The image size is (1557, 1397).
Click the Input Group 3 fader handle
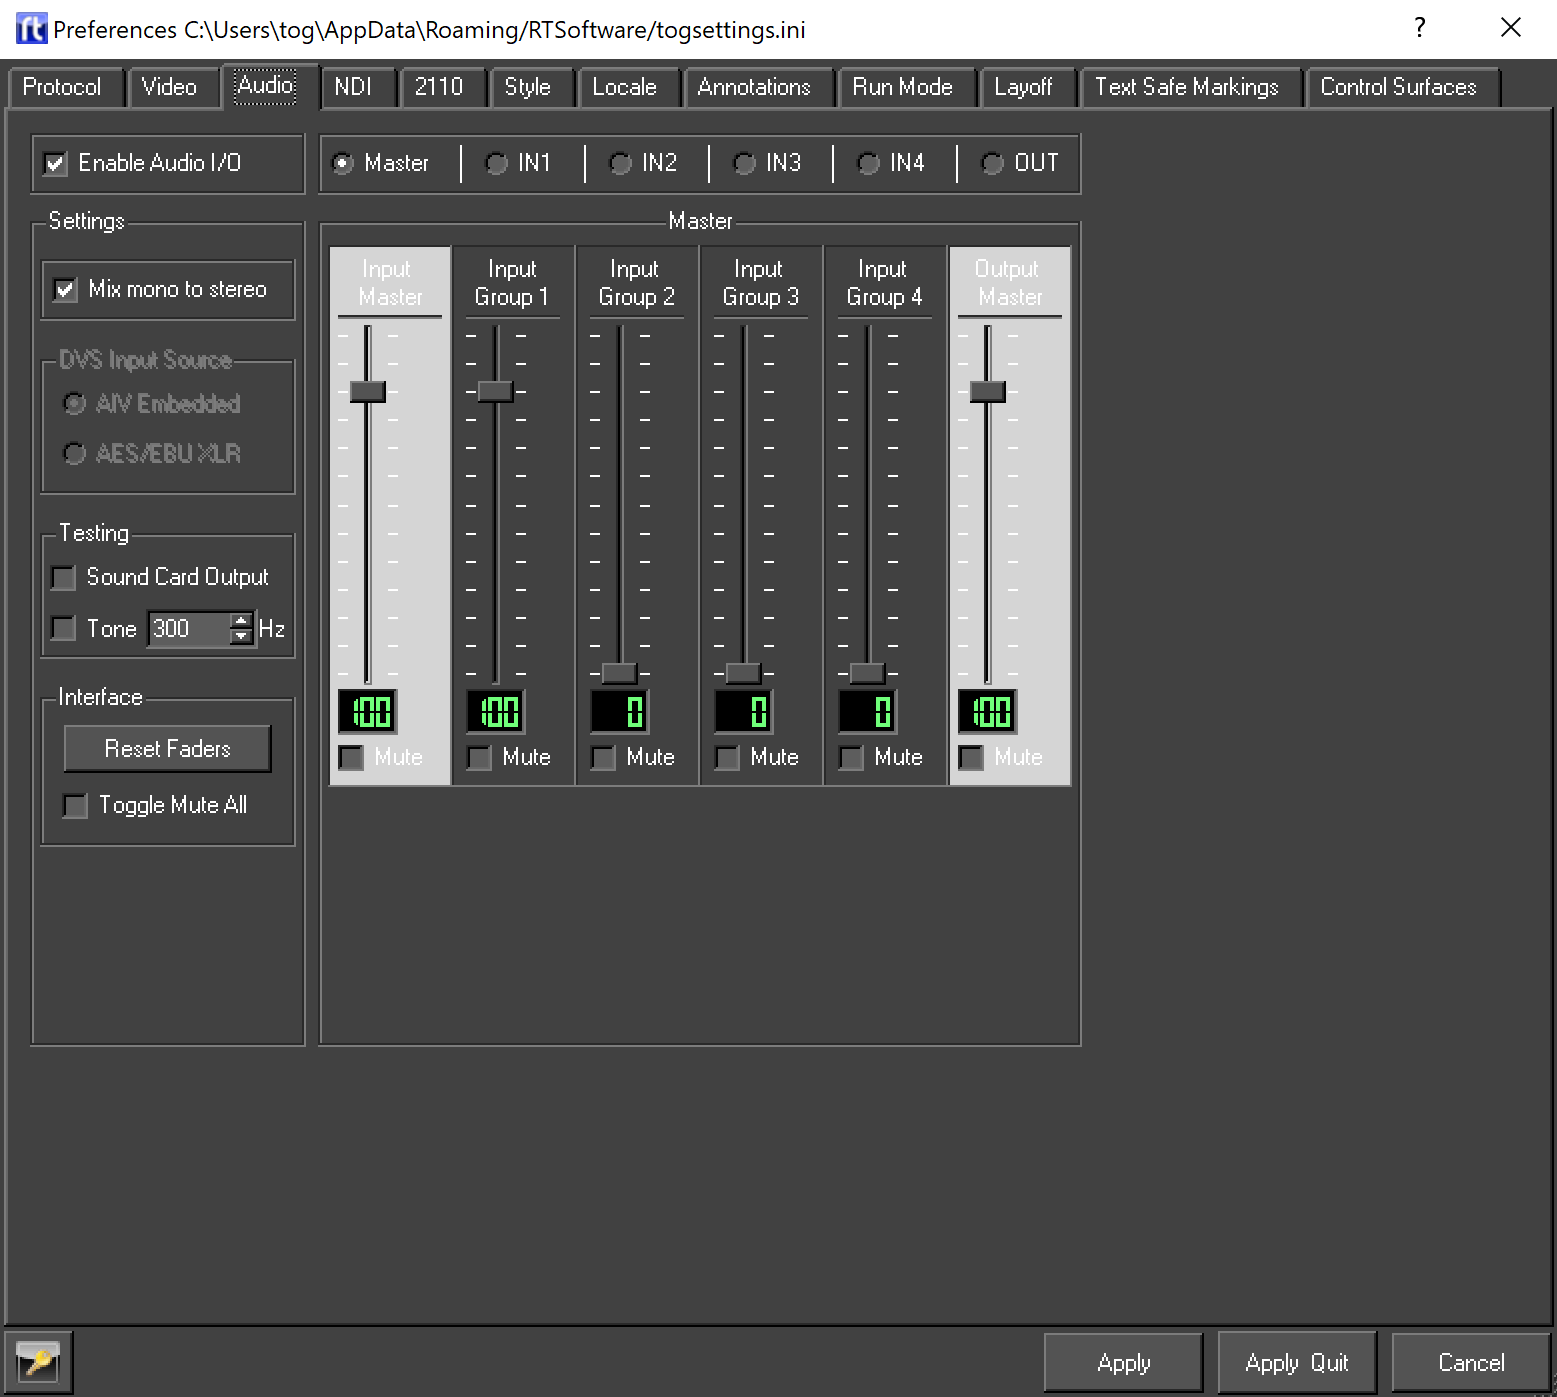[x=743, y=673]
